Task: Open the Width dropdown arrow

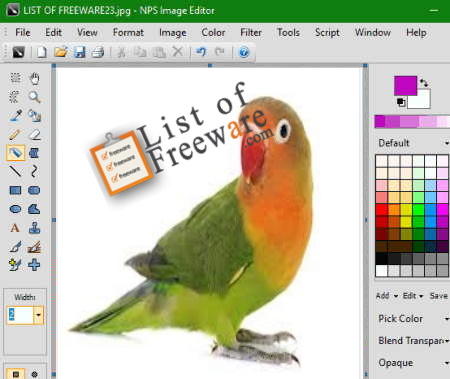Action: [x=38, y=315]
